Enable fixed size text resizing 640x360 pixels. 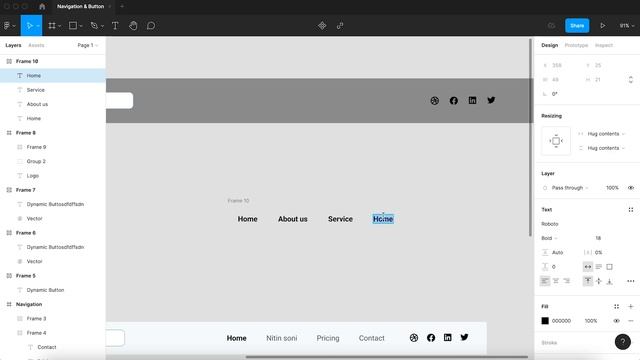pyautogui.click(x=609, y=267)
